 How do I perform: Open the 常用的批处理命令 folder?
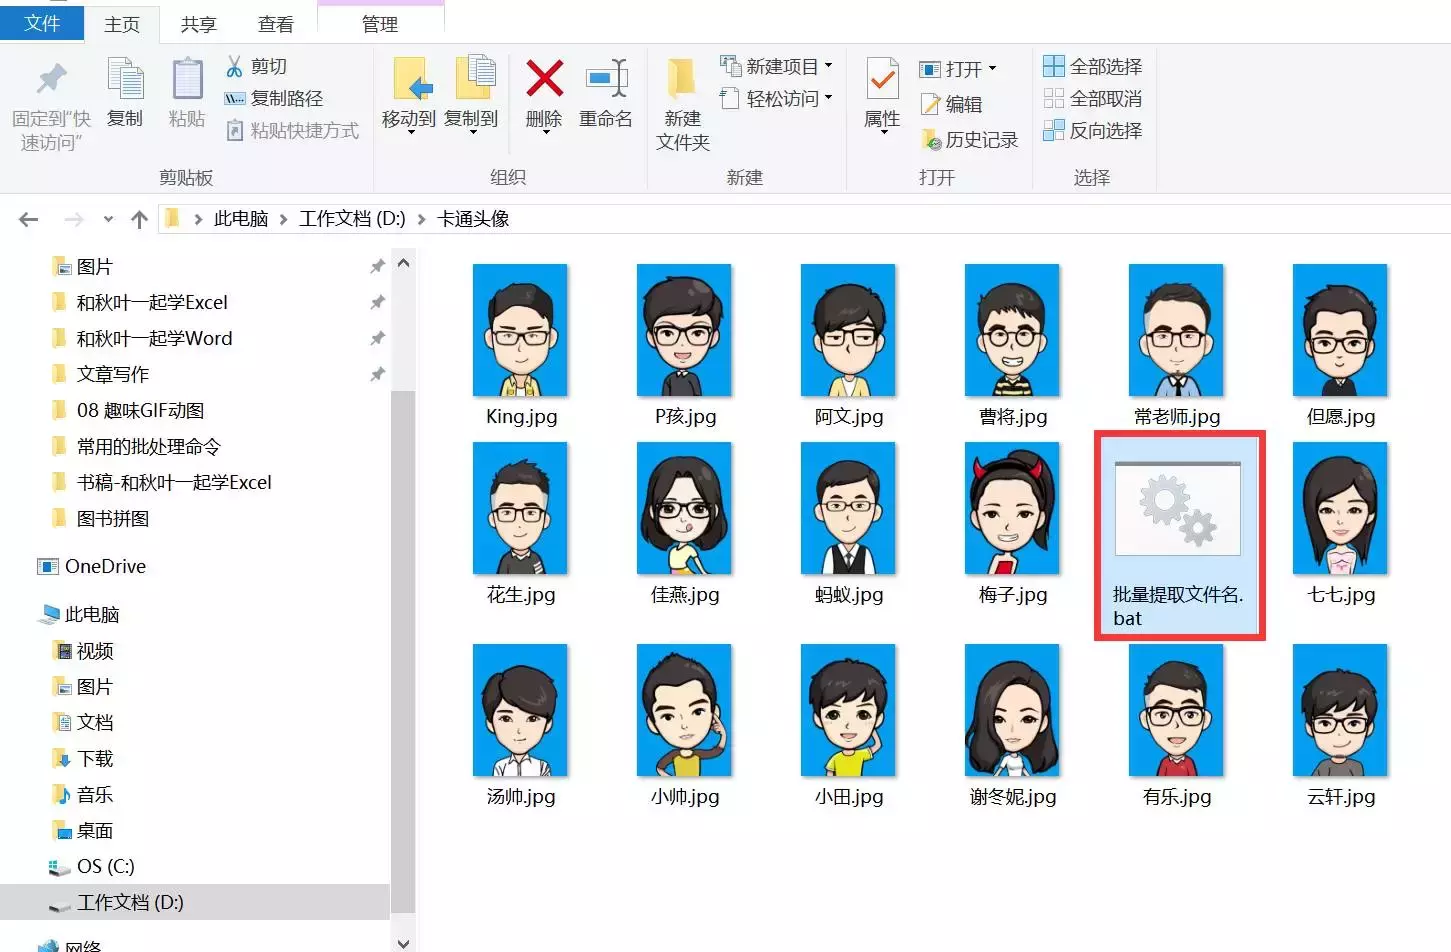[x=136, y=446]
